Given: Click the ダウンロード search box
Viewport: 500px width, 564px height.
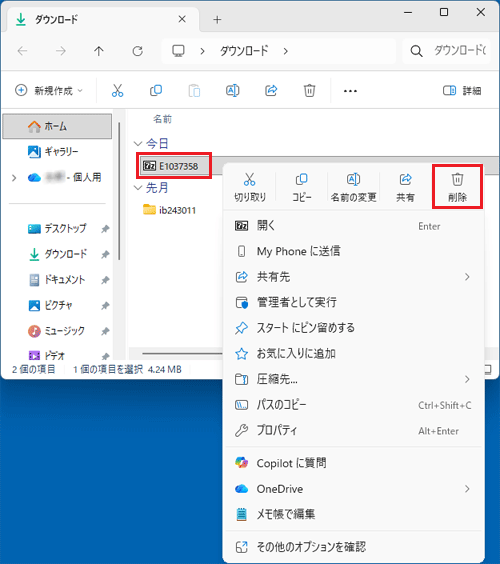Looking at the screenshot, I should coord(447,51).
